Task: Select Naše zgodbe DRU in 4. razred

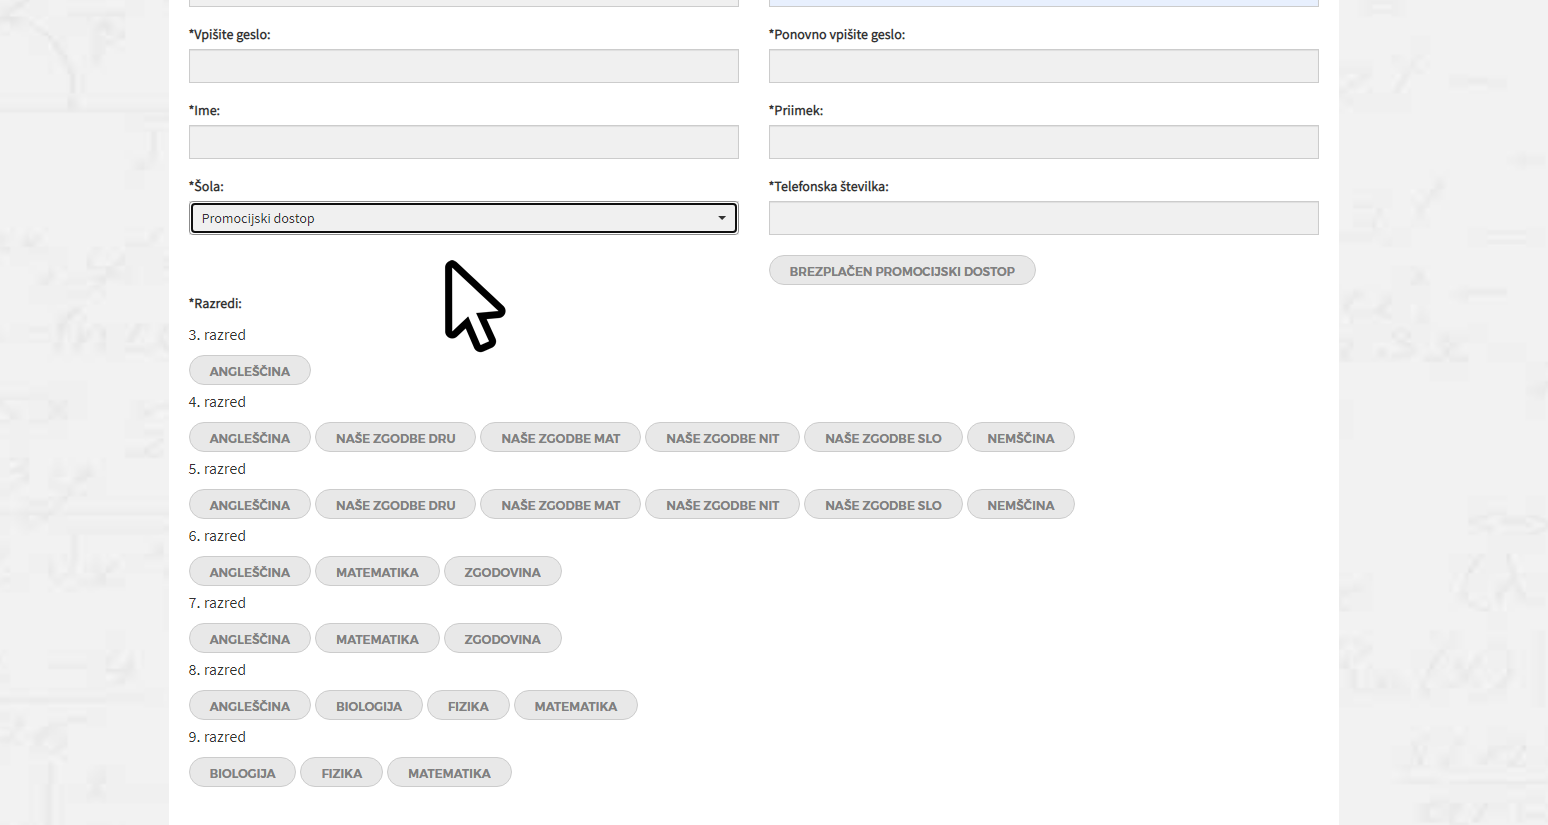Action: click(395, 438)
